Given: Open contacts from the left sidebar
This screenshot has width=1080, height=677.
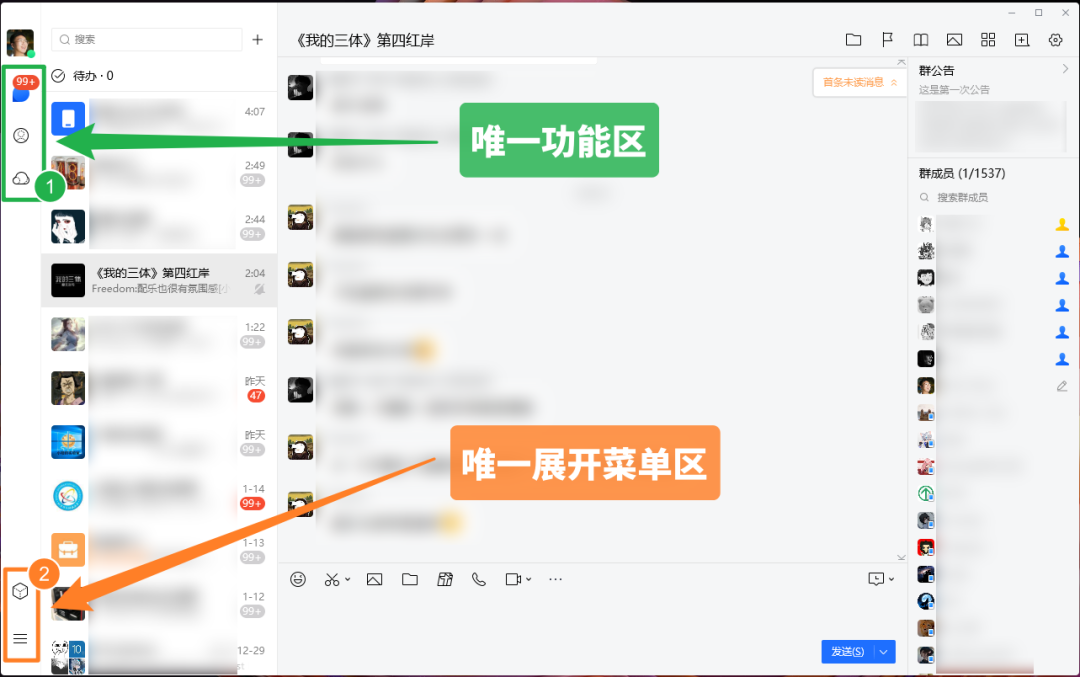Looking at the screenshot, I should pyautogui.click(x=21, y=136).
